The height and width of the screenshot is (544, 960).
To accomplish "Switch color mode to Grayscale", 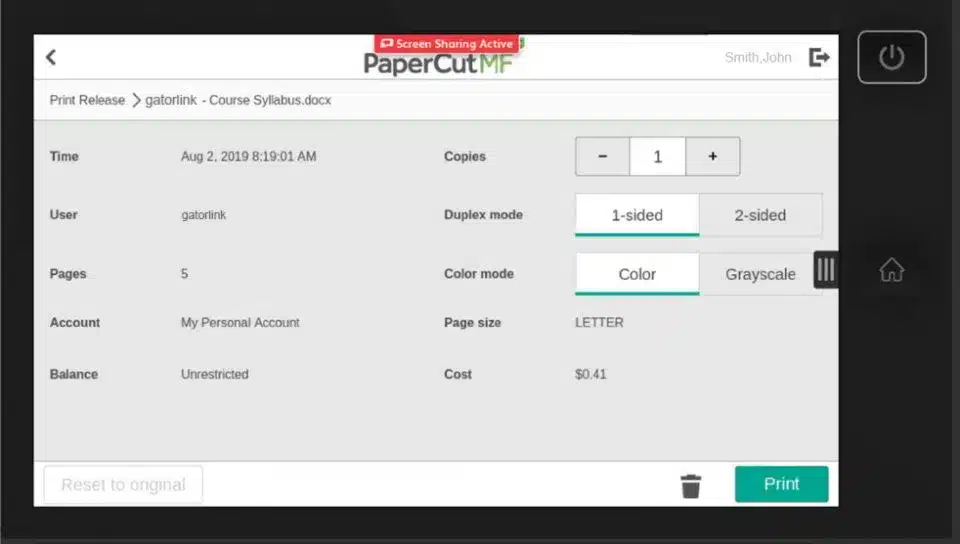I will (x=760, y=274).
